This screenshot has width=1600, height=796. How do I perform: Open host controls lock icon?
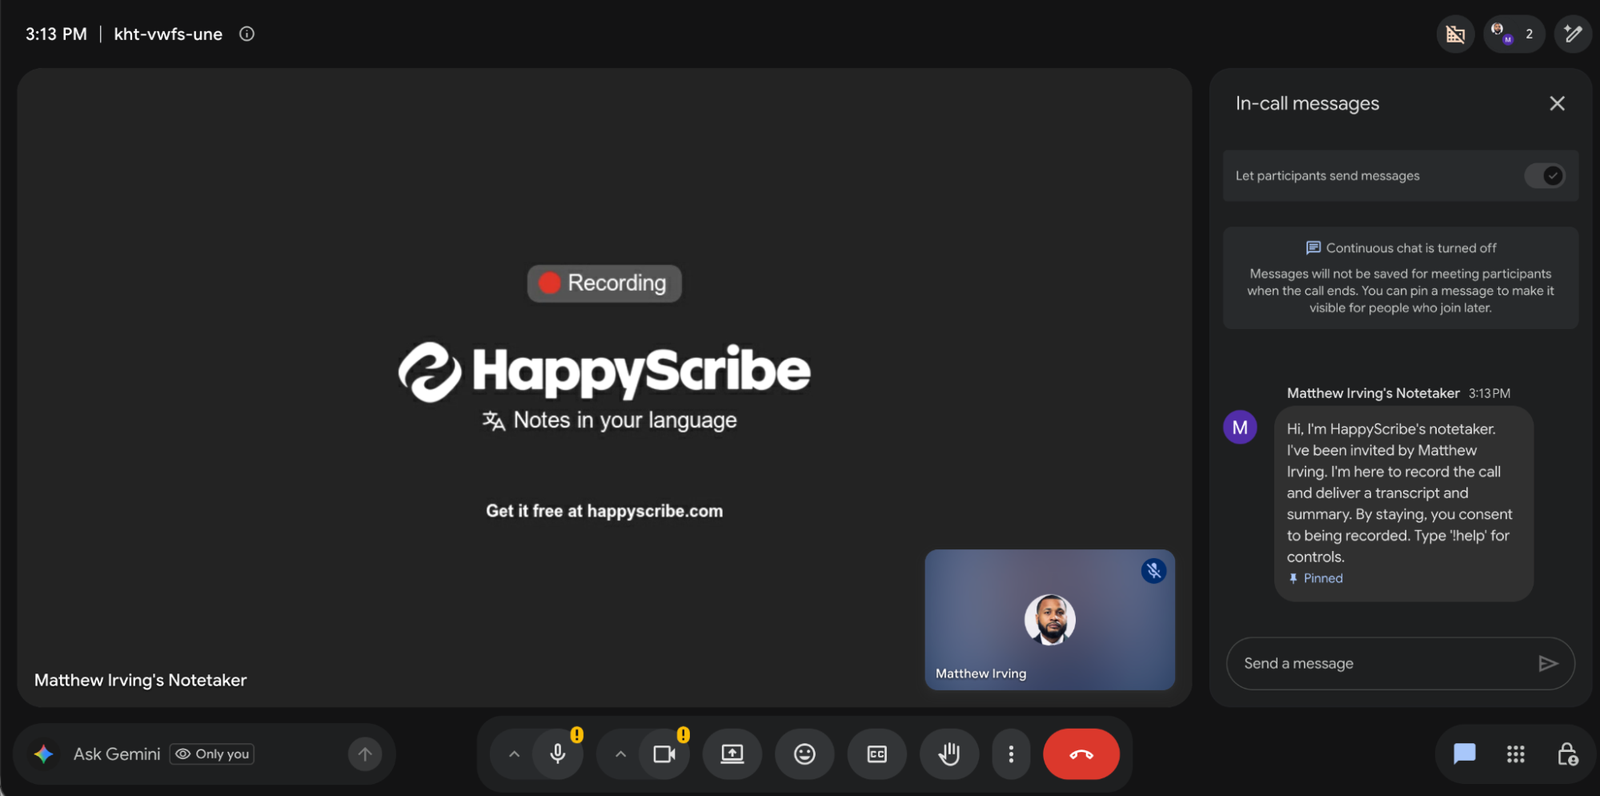1567,754
